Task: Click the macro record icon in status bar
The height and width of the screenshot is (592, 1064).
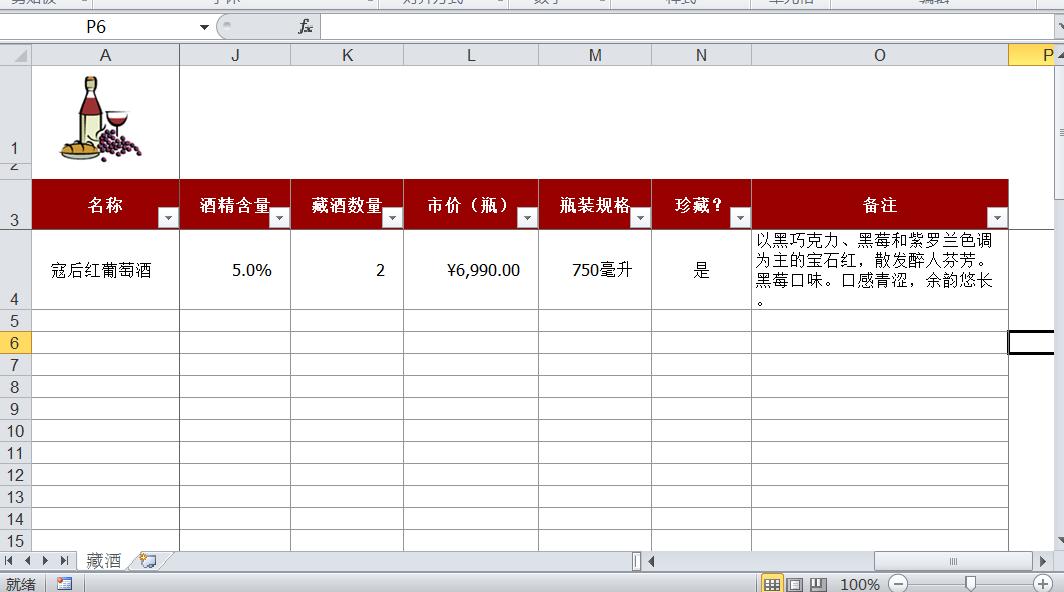Action: click(65, 584)
